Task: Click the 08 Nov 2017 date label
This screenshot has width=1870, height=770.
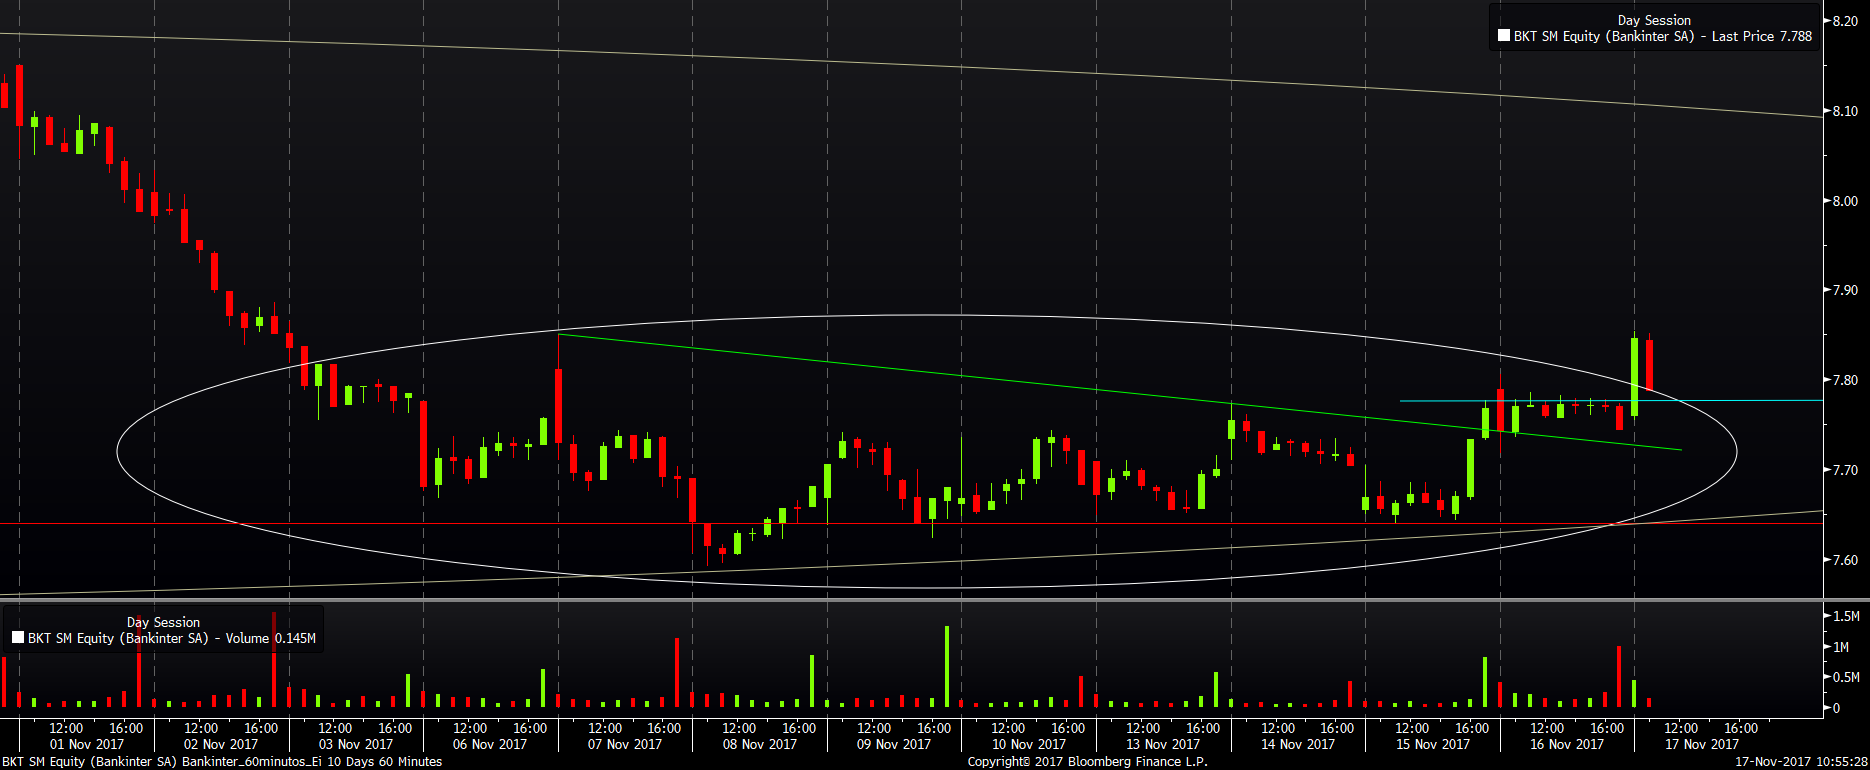Action: (x=760, y=744)
